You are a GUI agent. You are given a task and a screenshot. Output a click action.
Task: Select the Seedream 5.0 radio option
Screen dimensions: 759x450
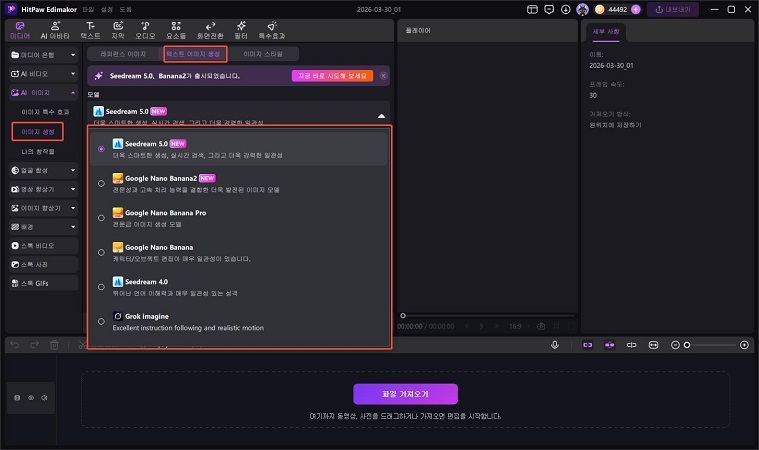coord(101,149)
